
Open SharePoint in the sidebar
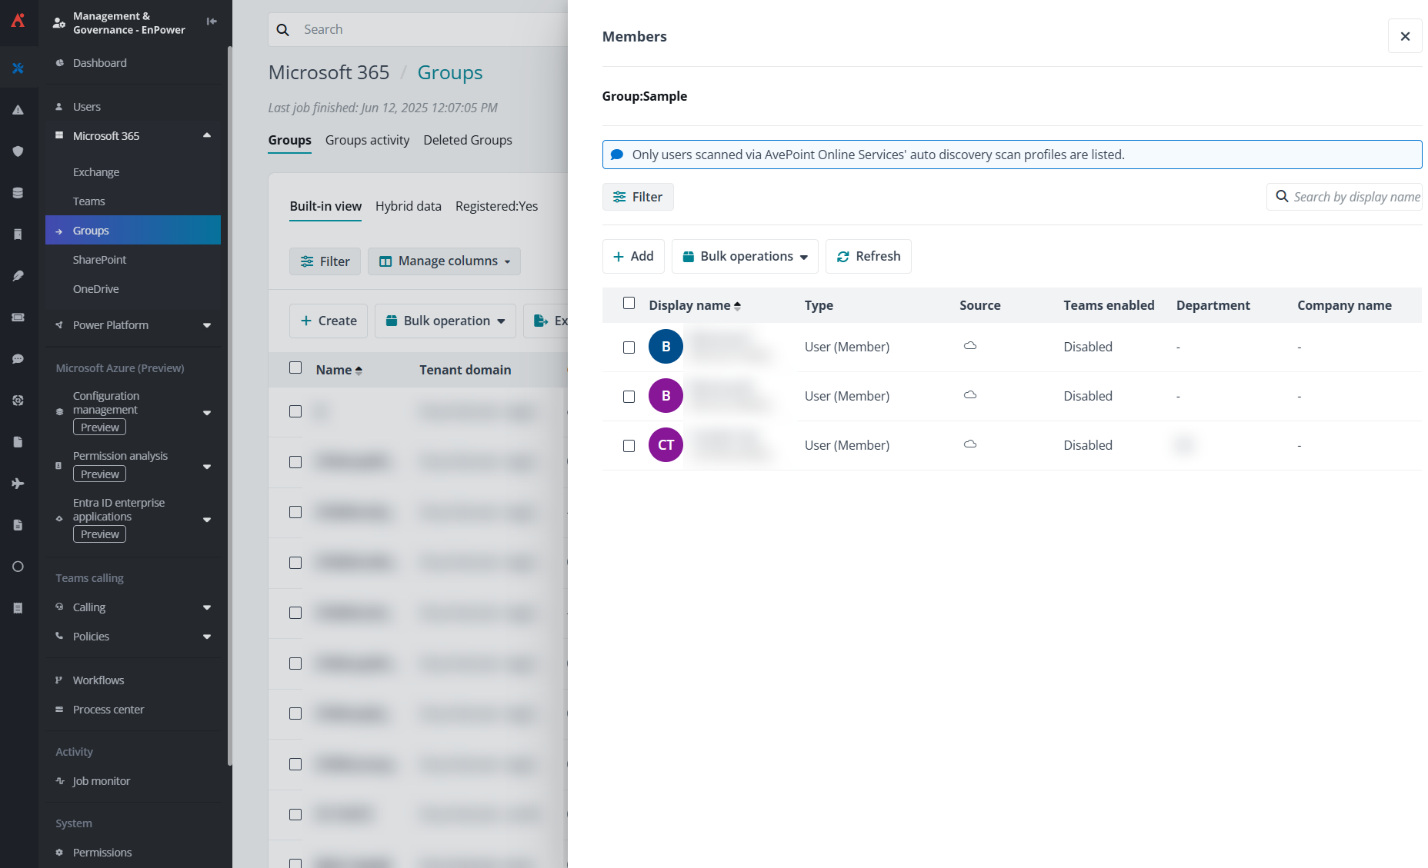[x=100, y=260]
